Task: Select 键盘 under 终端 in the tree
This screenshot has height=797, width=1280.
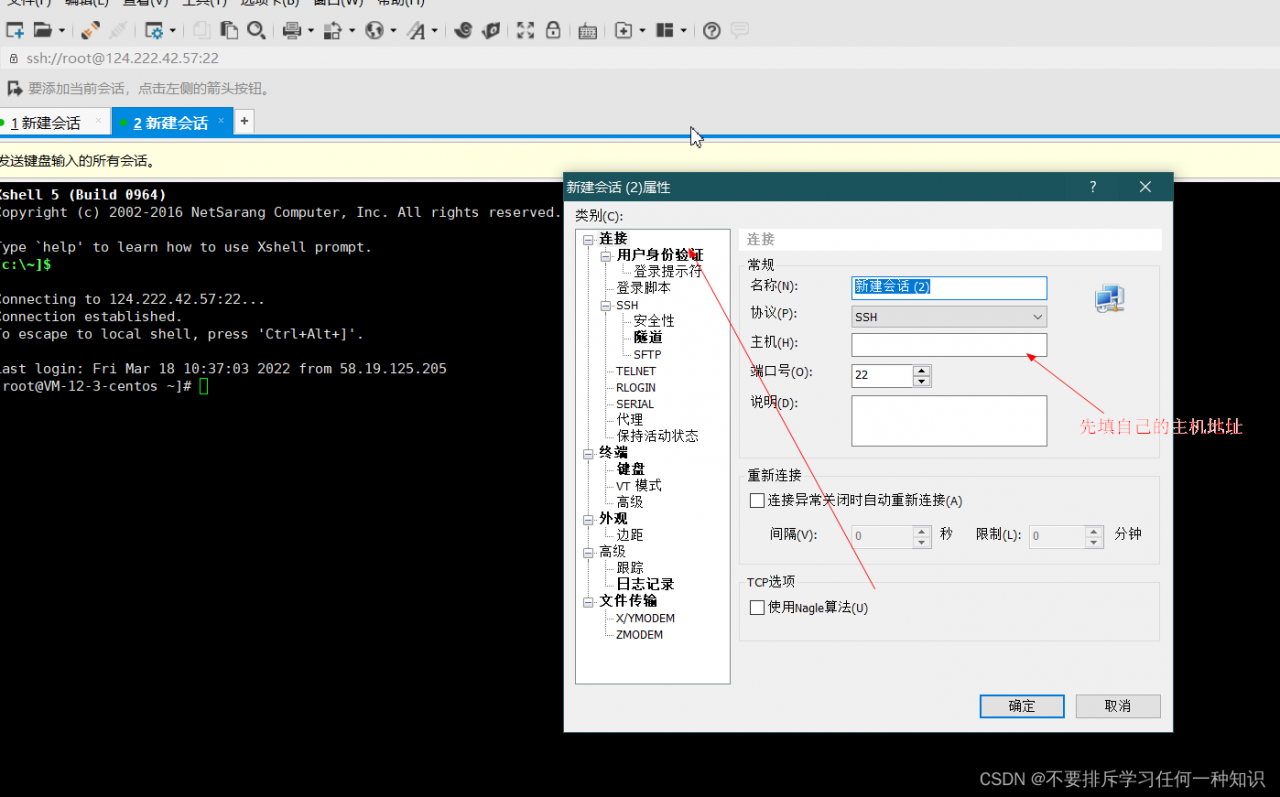Action: [x=630, y=469]
